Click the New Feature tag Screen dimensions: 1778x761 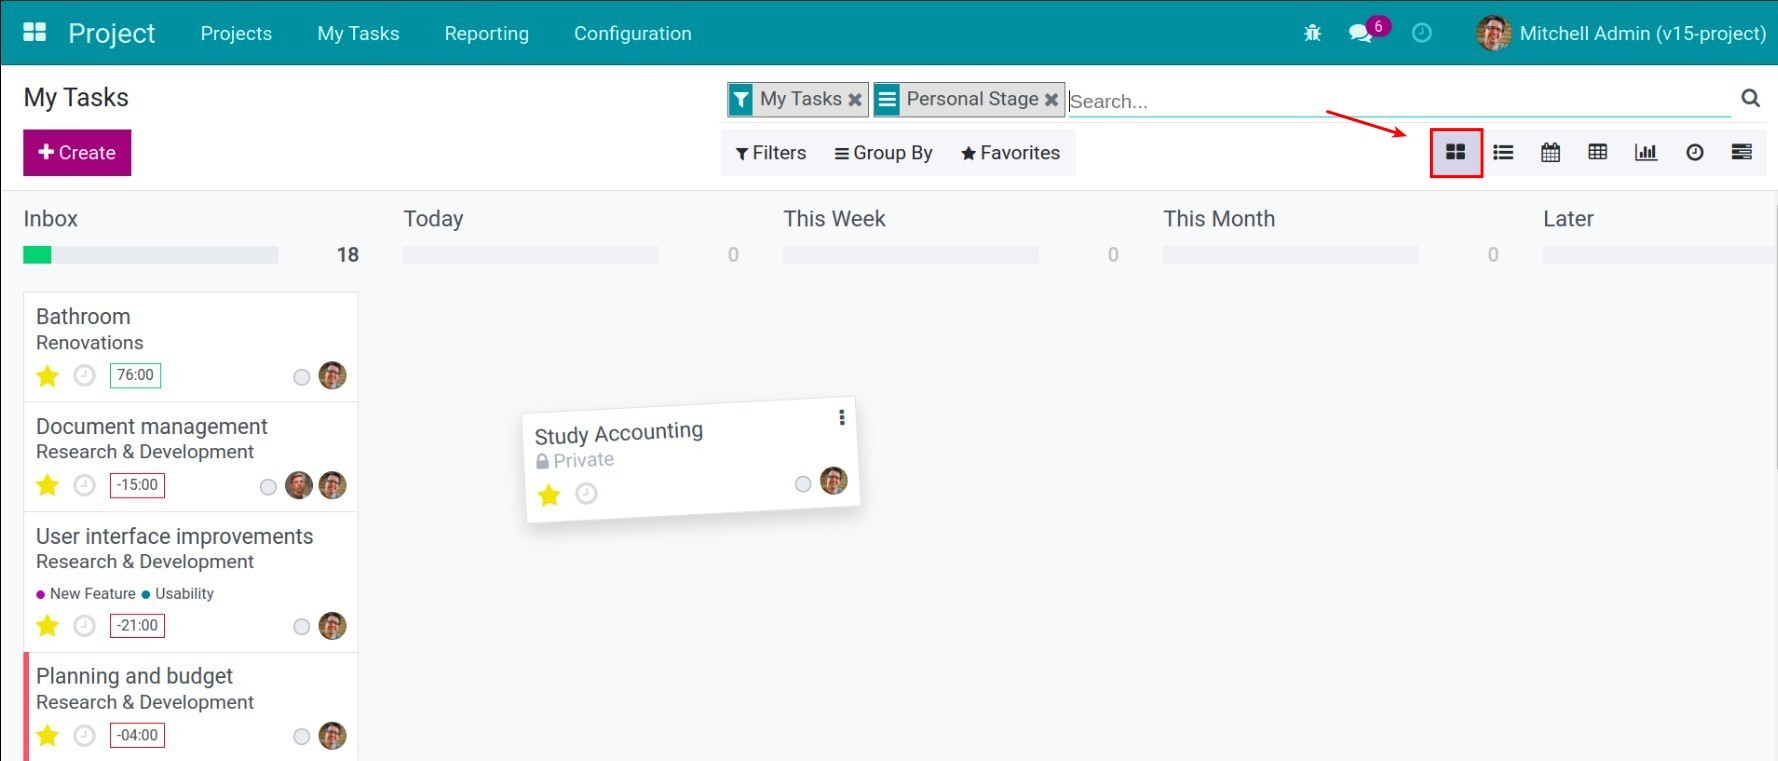point(86,594)
